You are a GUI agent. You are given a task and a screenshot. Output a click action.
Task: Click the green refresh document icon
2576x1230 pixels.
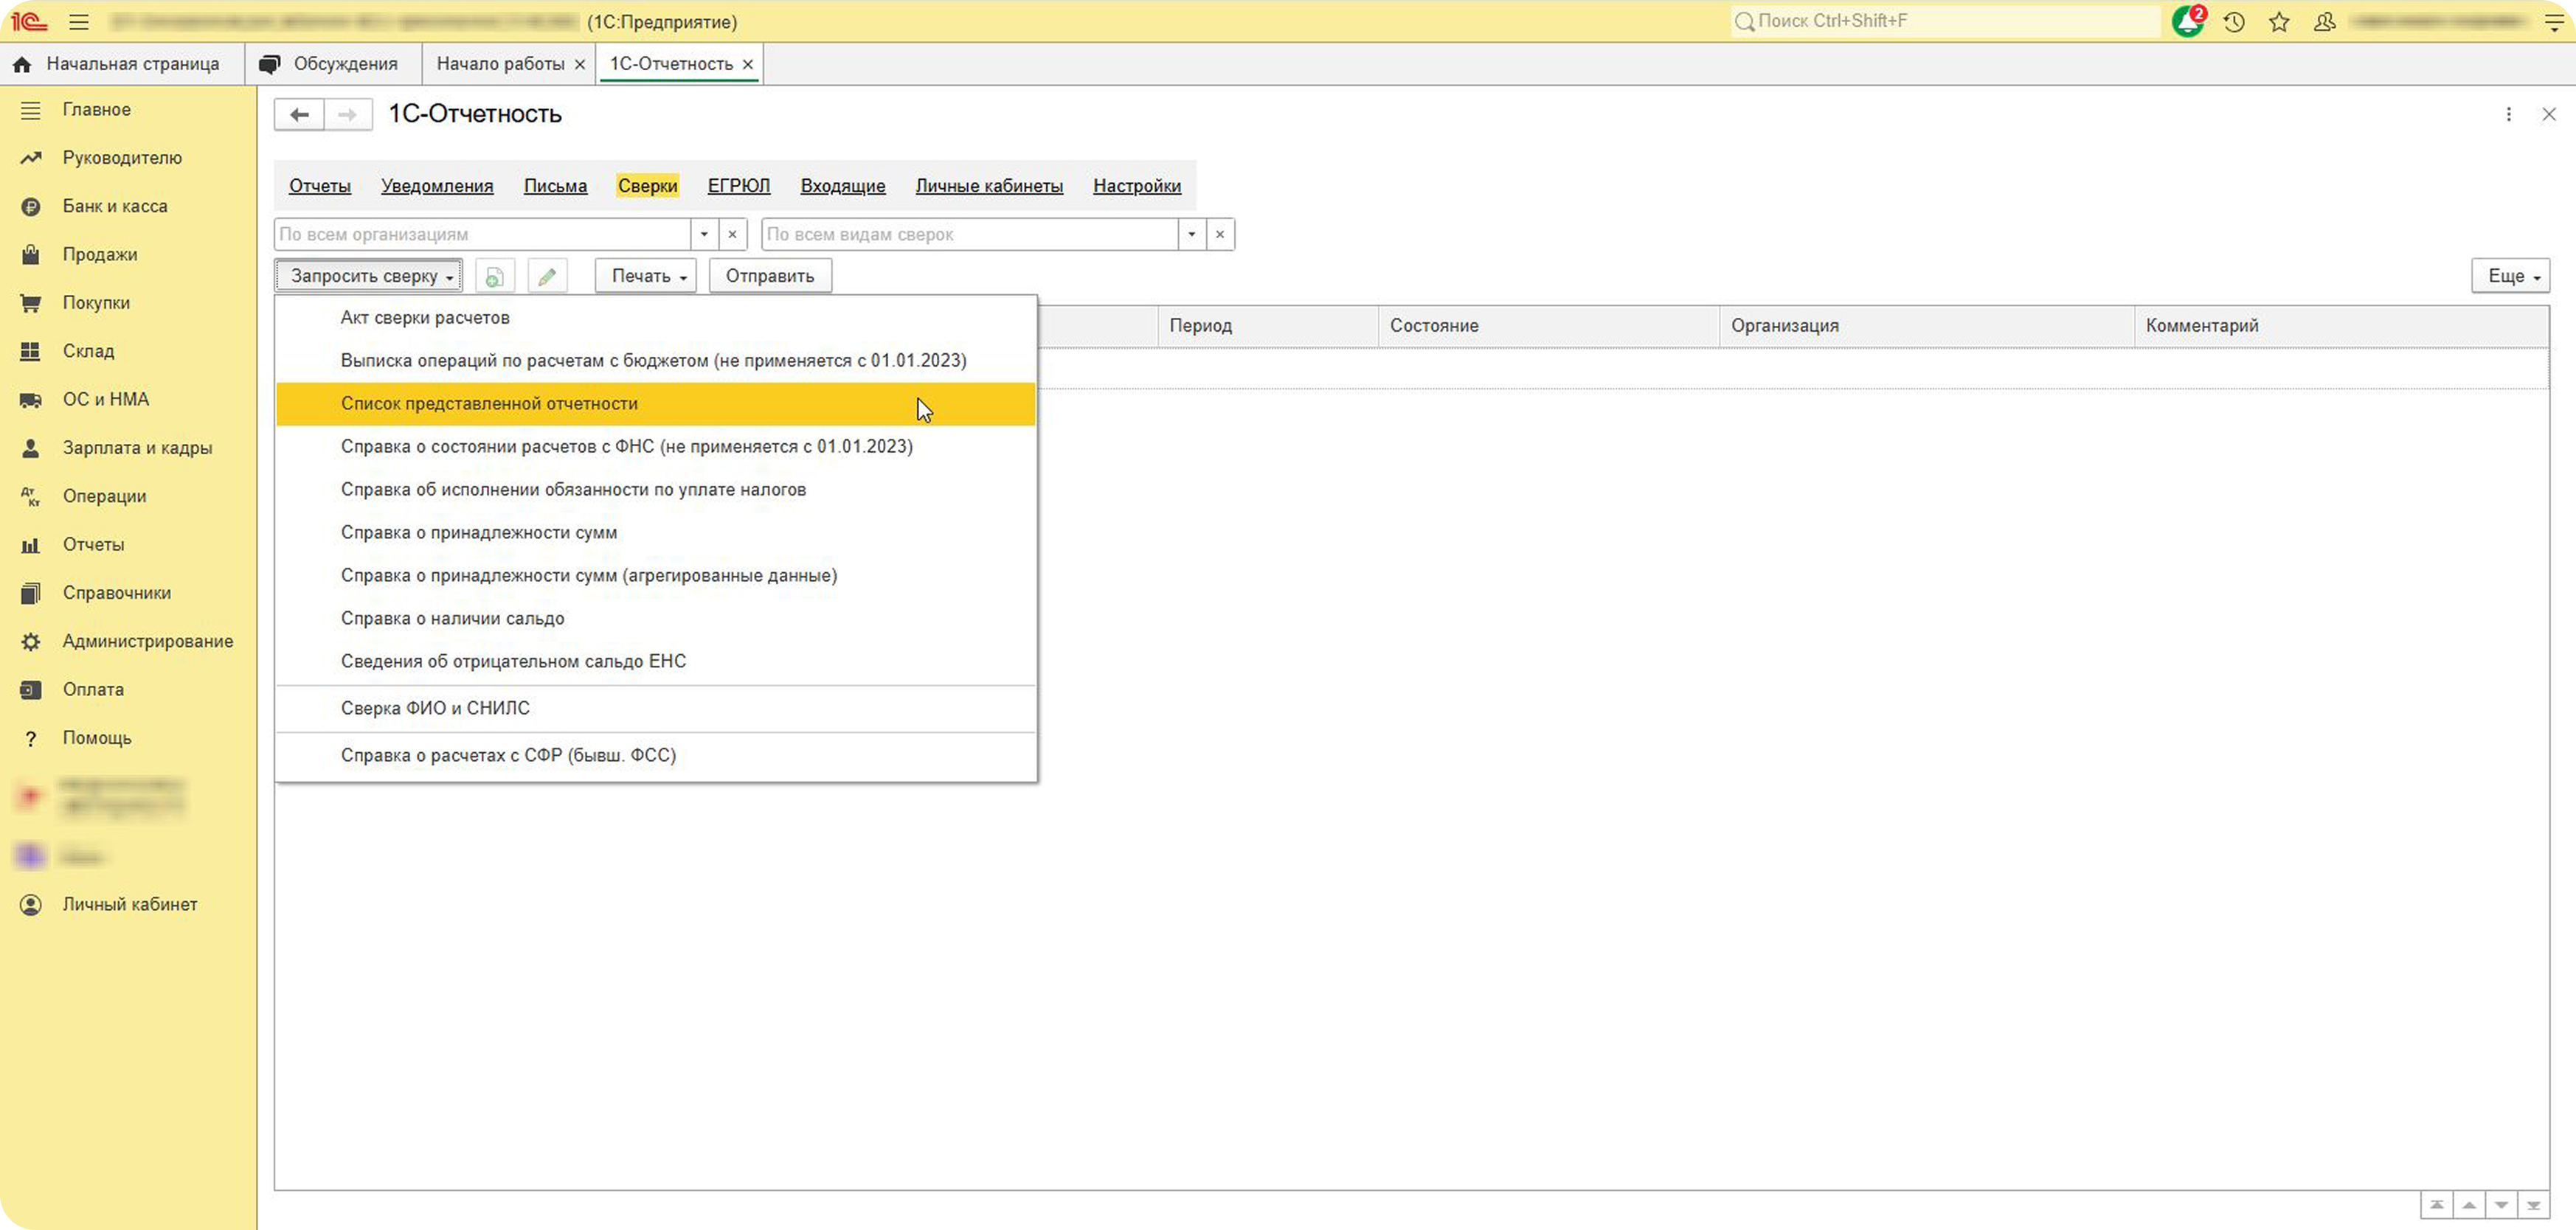[x=494, y=276]
